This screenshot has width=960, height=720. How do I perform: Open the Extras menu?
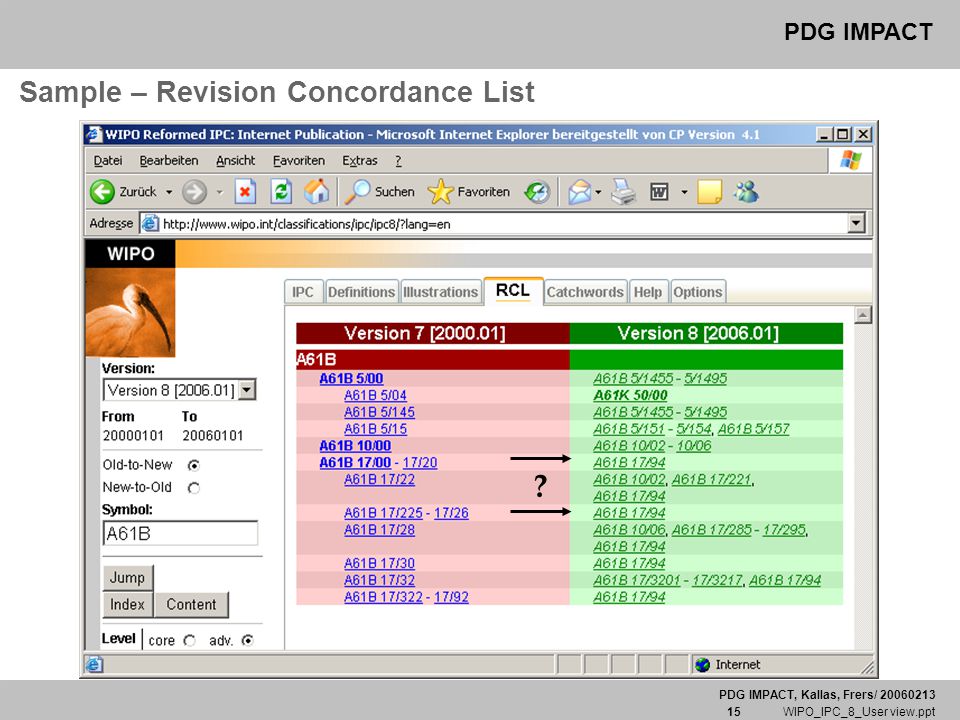coord(359,161)
